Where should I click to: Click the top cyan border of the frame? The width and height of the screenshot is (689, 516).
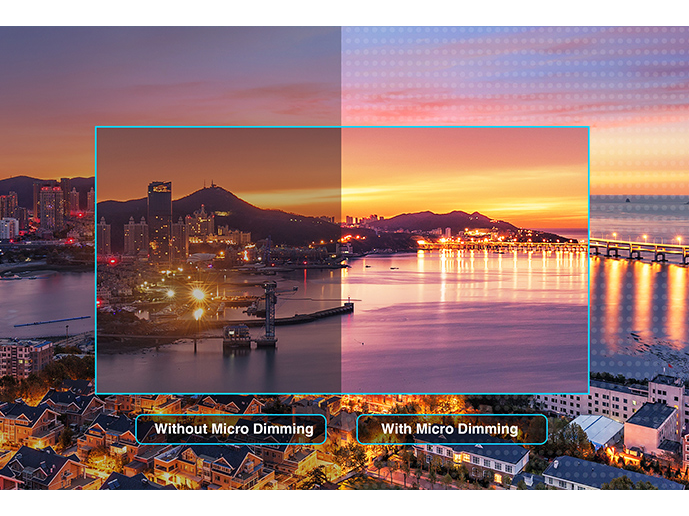[x=341, y=127]
